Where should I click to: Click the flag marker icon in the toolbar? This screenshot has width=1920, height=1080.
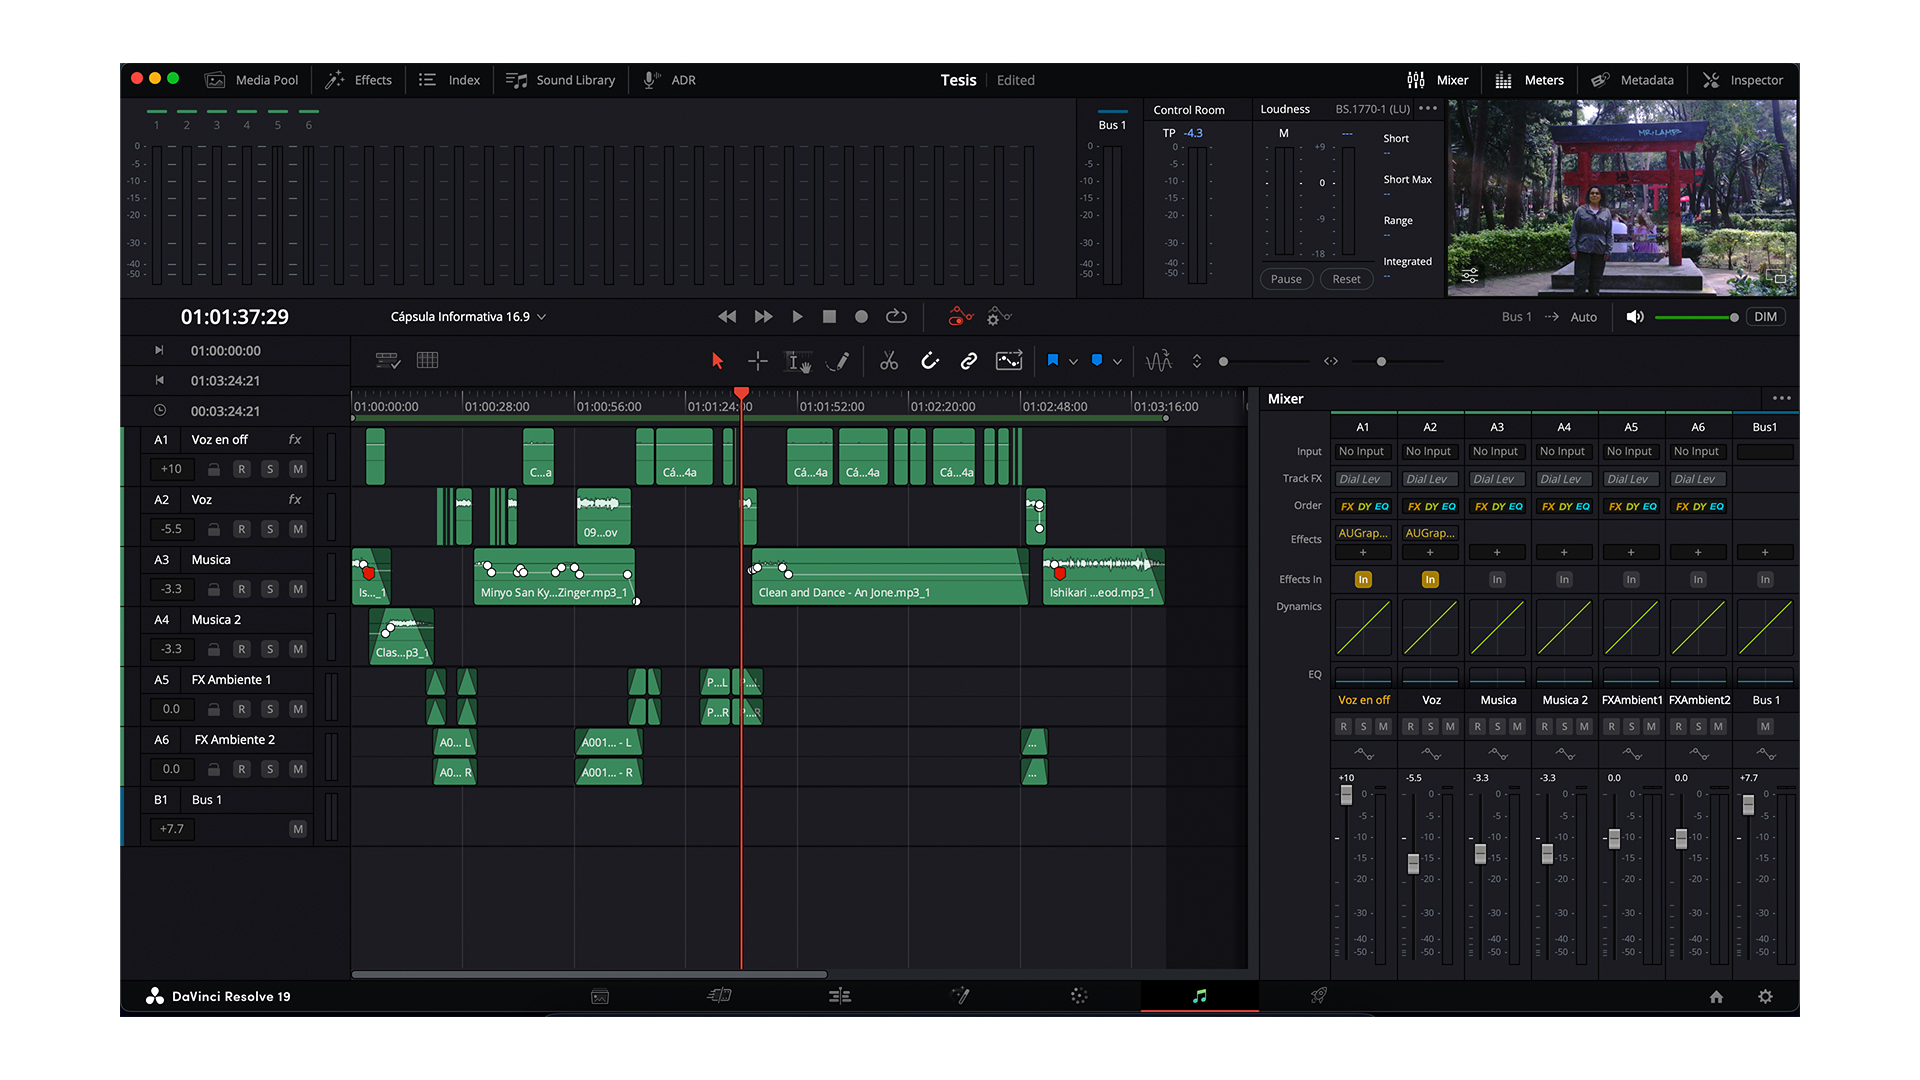[1053, 360]
